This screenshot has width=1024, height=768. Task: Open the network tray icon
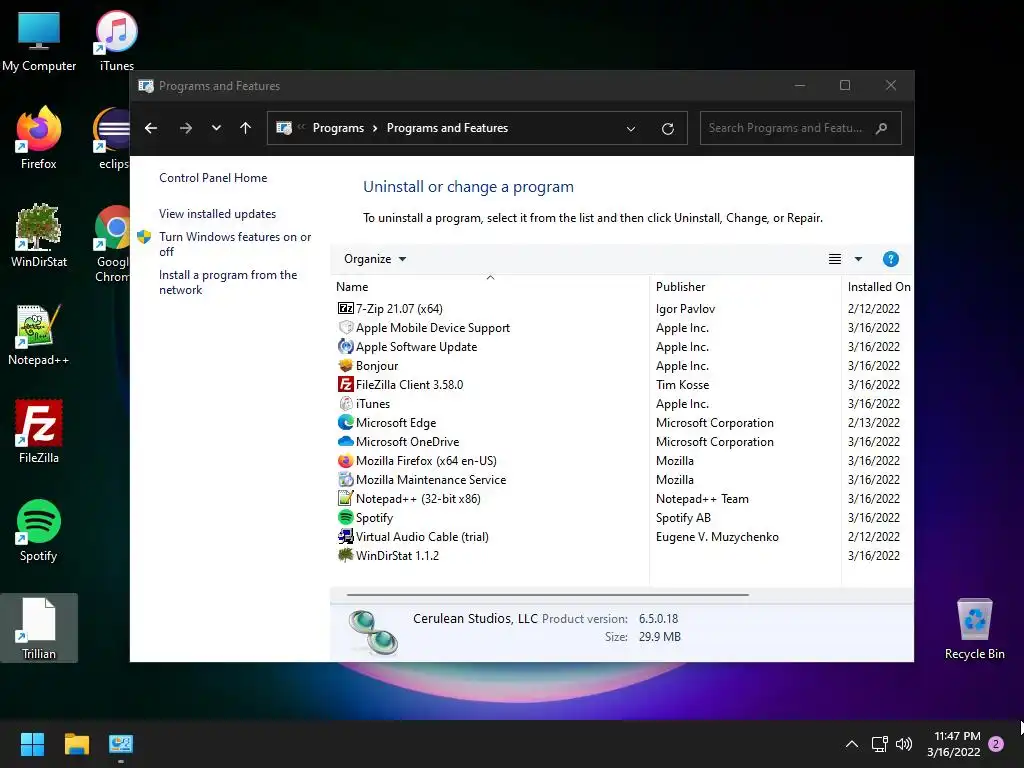[x=880, y=744]
